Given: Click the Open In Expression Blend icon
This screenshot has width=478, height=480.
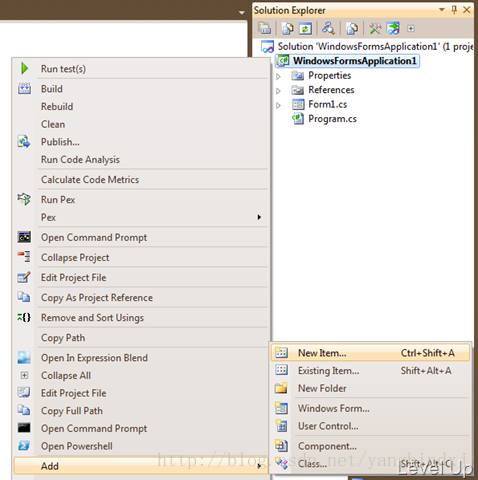Looking at the screenshot, I should point(24,357).
